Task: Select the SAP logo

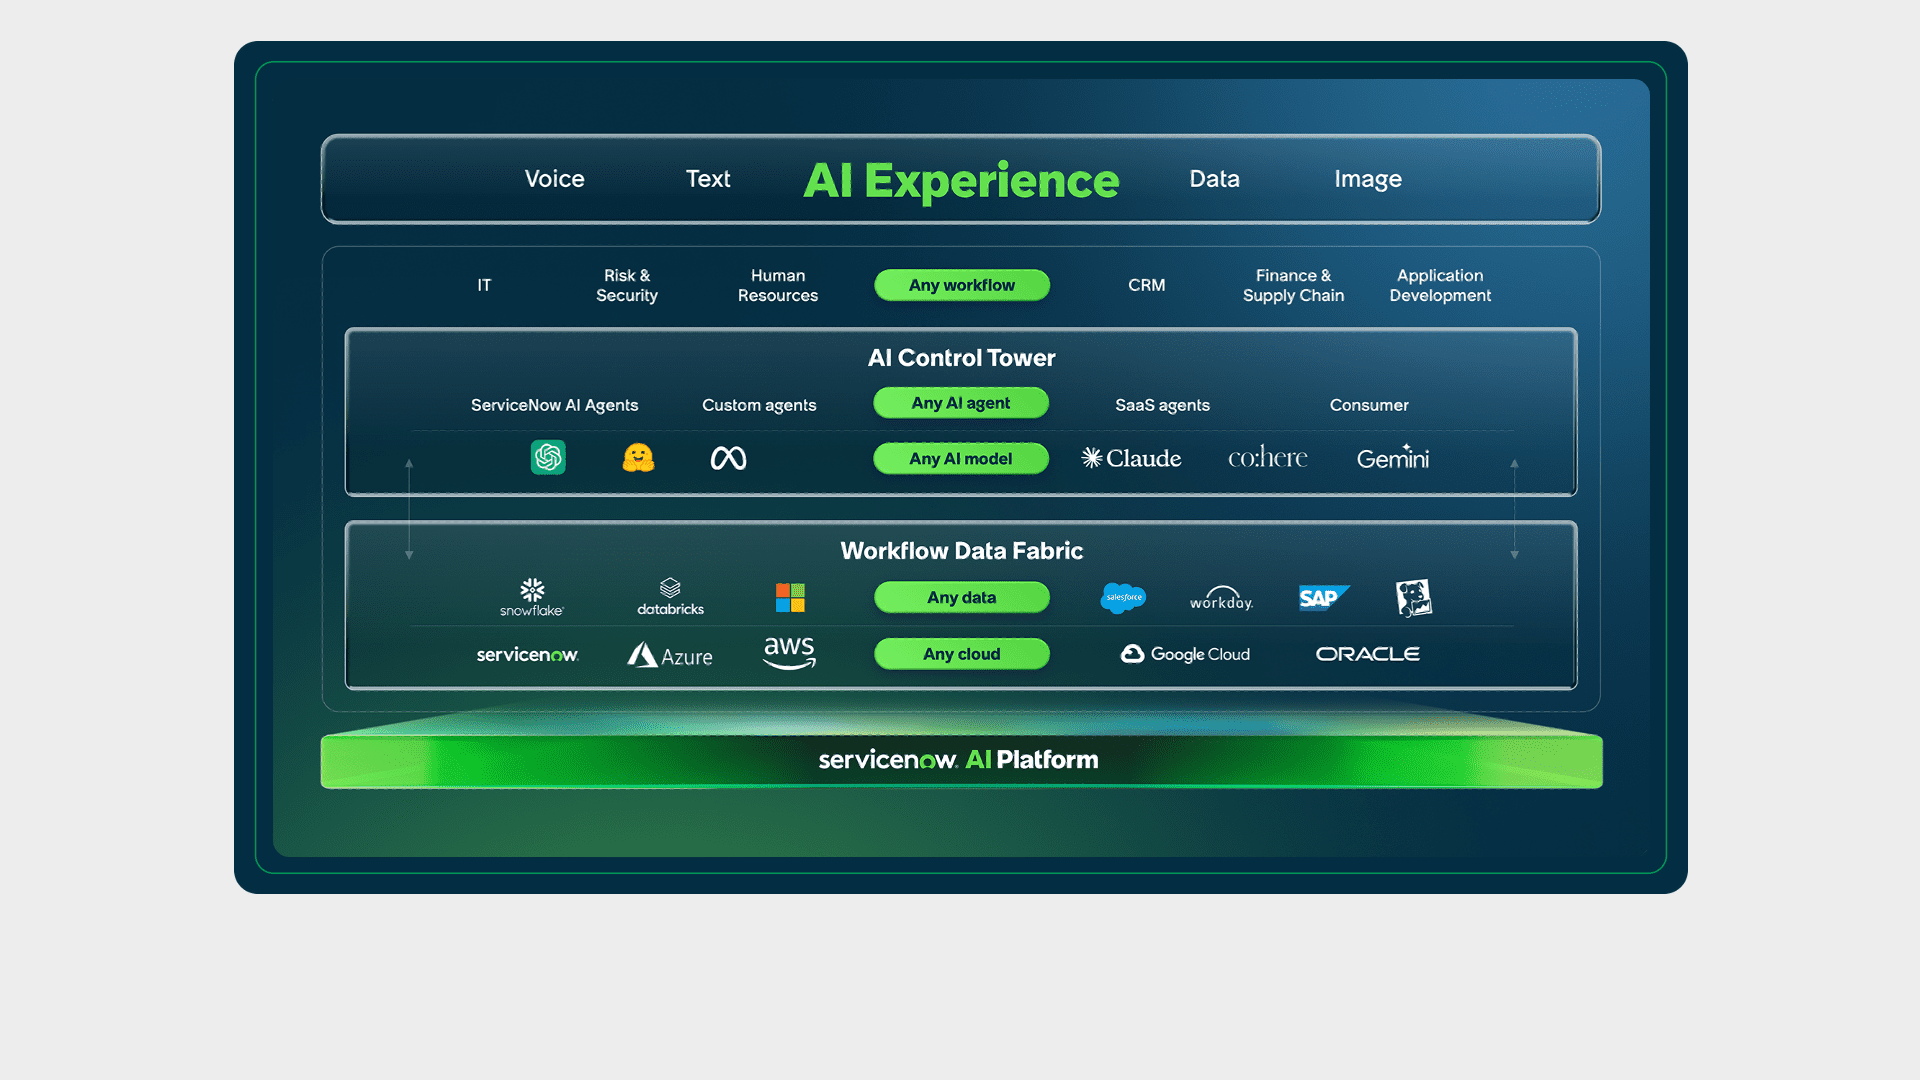Action: click(1324, 597)
